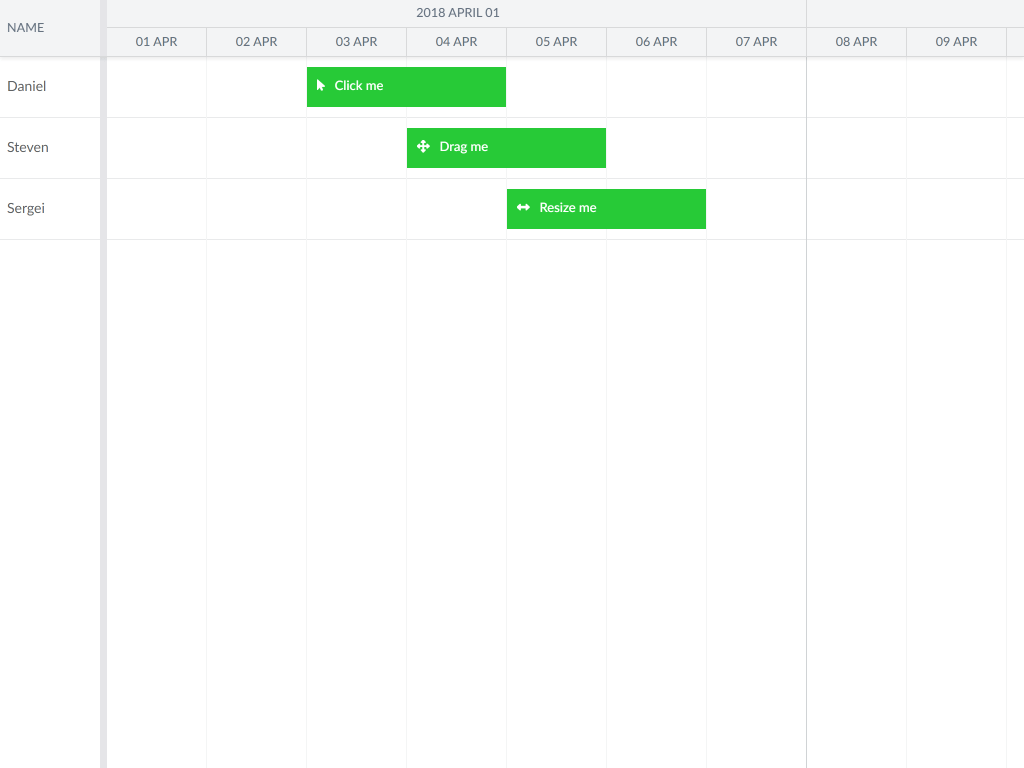The image size is (1024, 768).
Task: Select the Drag me event bar
Action: click(x=506, y=148)
